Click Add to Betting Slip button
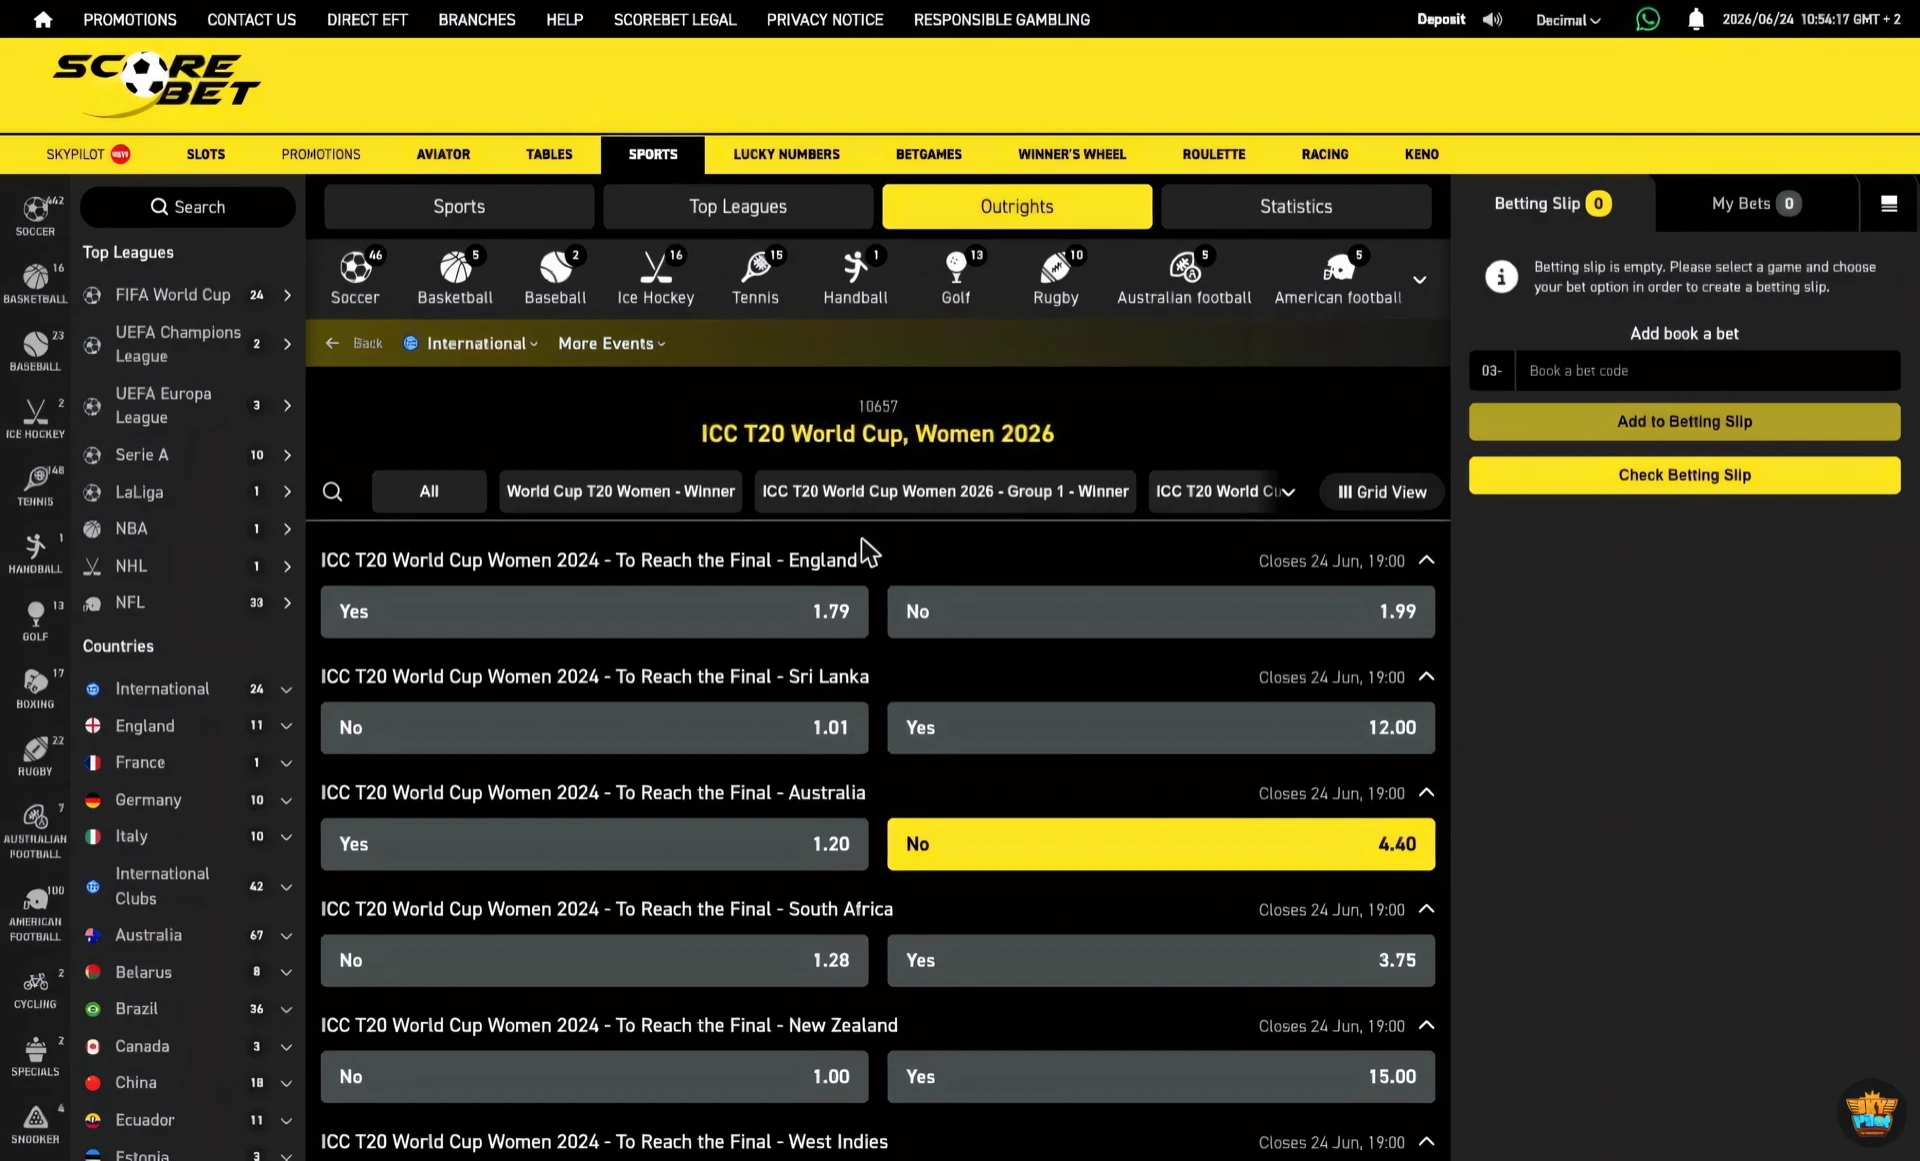 tap(1684, 422)
